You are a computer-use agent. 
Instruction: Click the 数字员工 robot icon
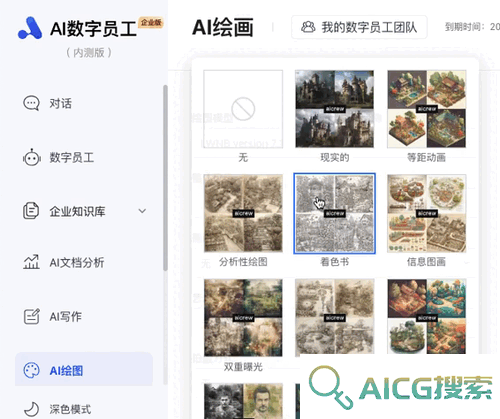click(32, 157)
